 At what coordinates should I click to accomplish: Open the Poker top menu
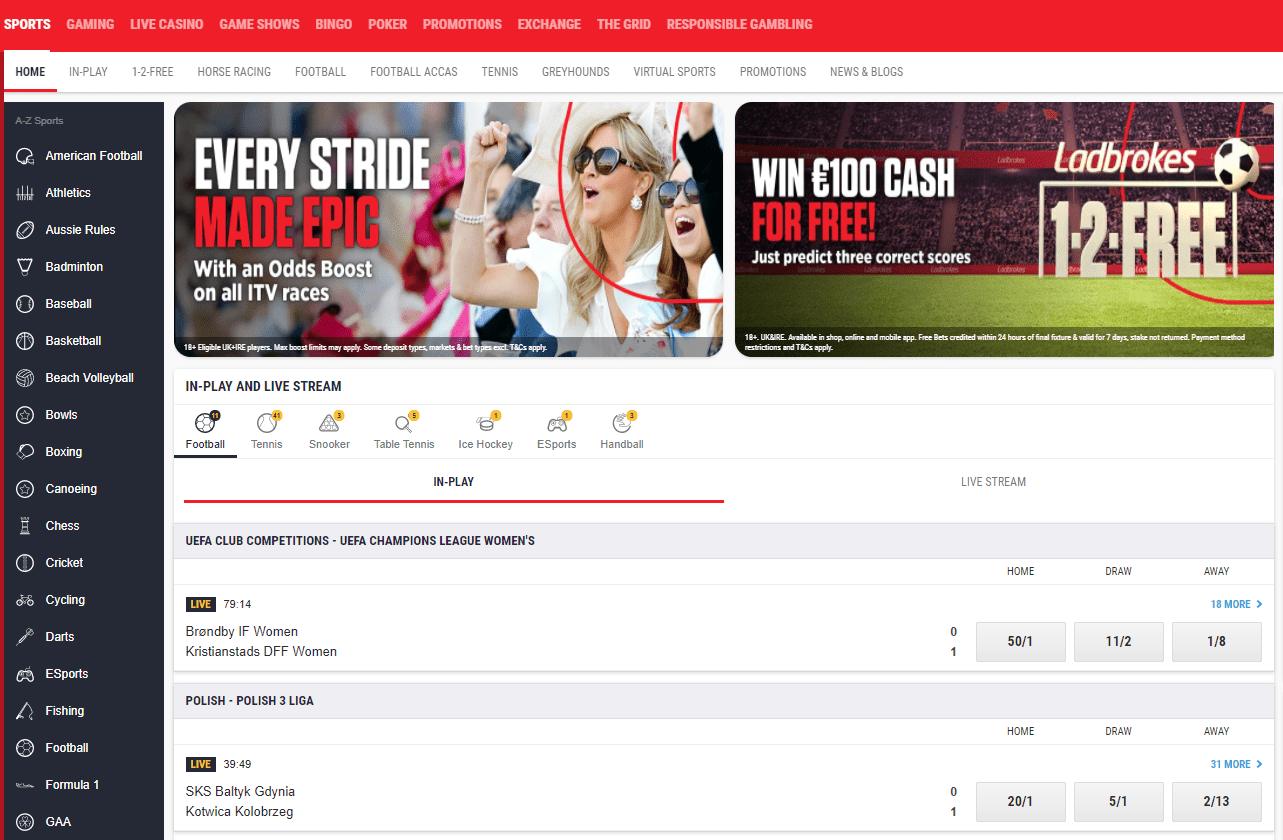click(388, 24)
